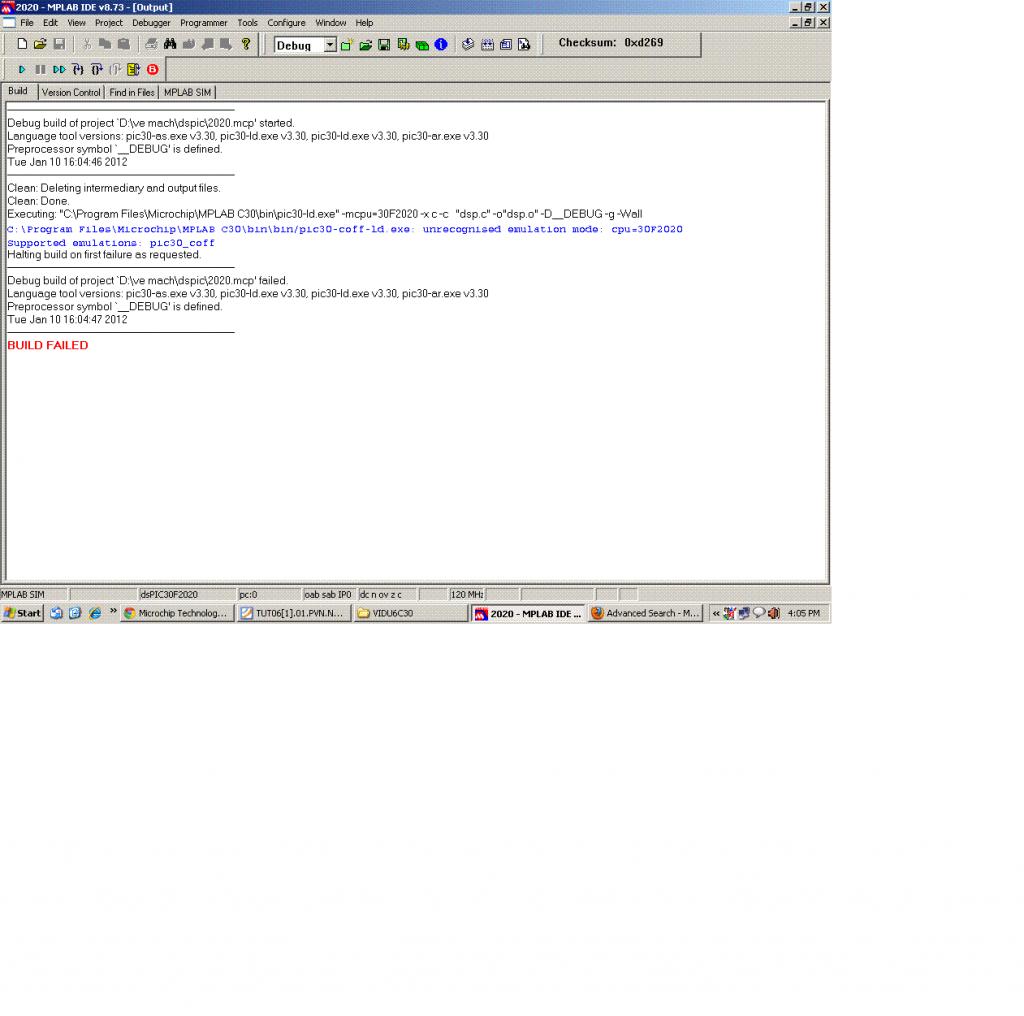
Task: Click 'oab sab IP0' status field
Action: [329, 594]
